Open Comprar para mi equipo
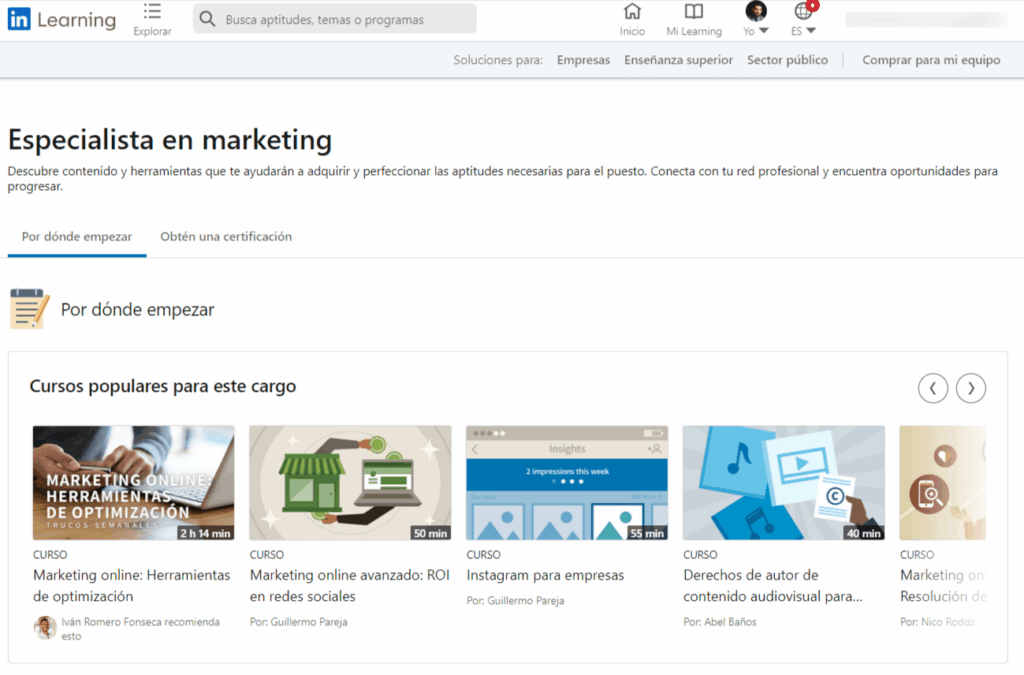The image size is (1024, 675). pos(933,60)
